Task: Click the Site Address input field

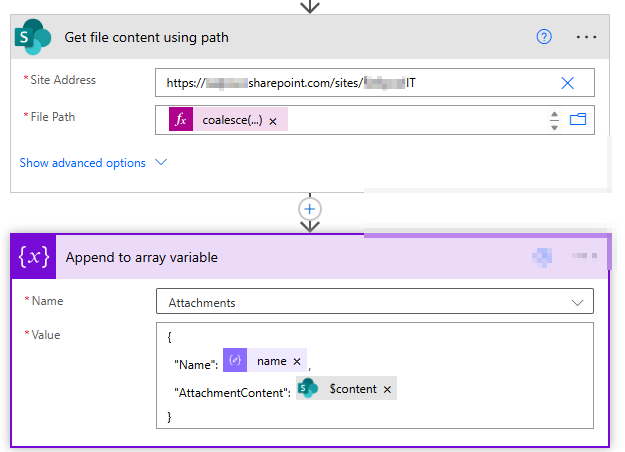Action: coord(360,82)
